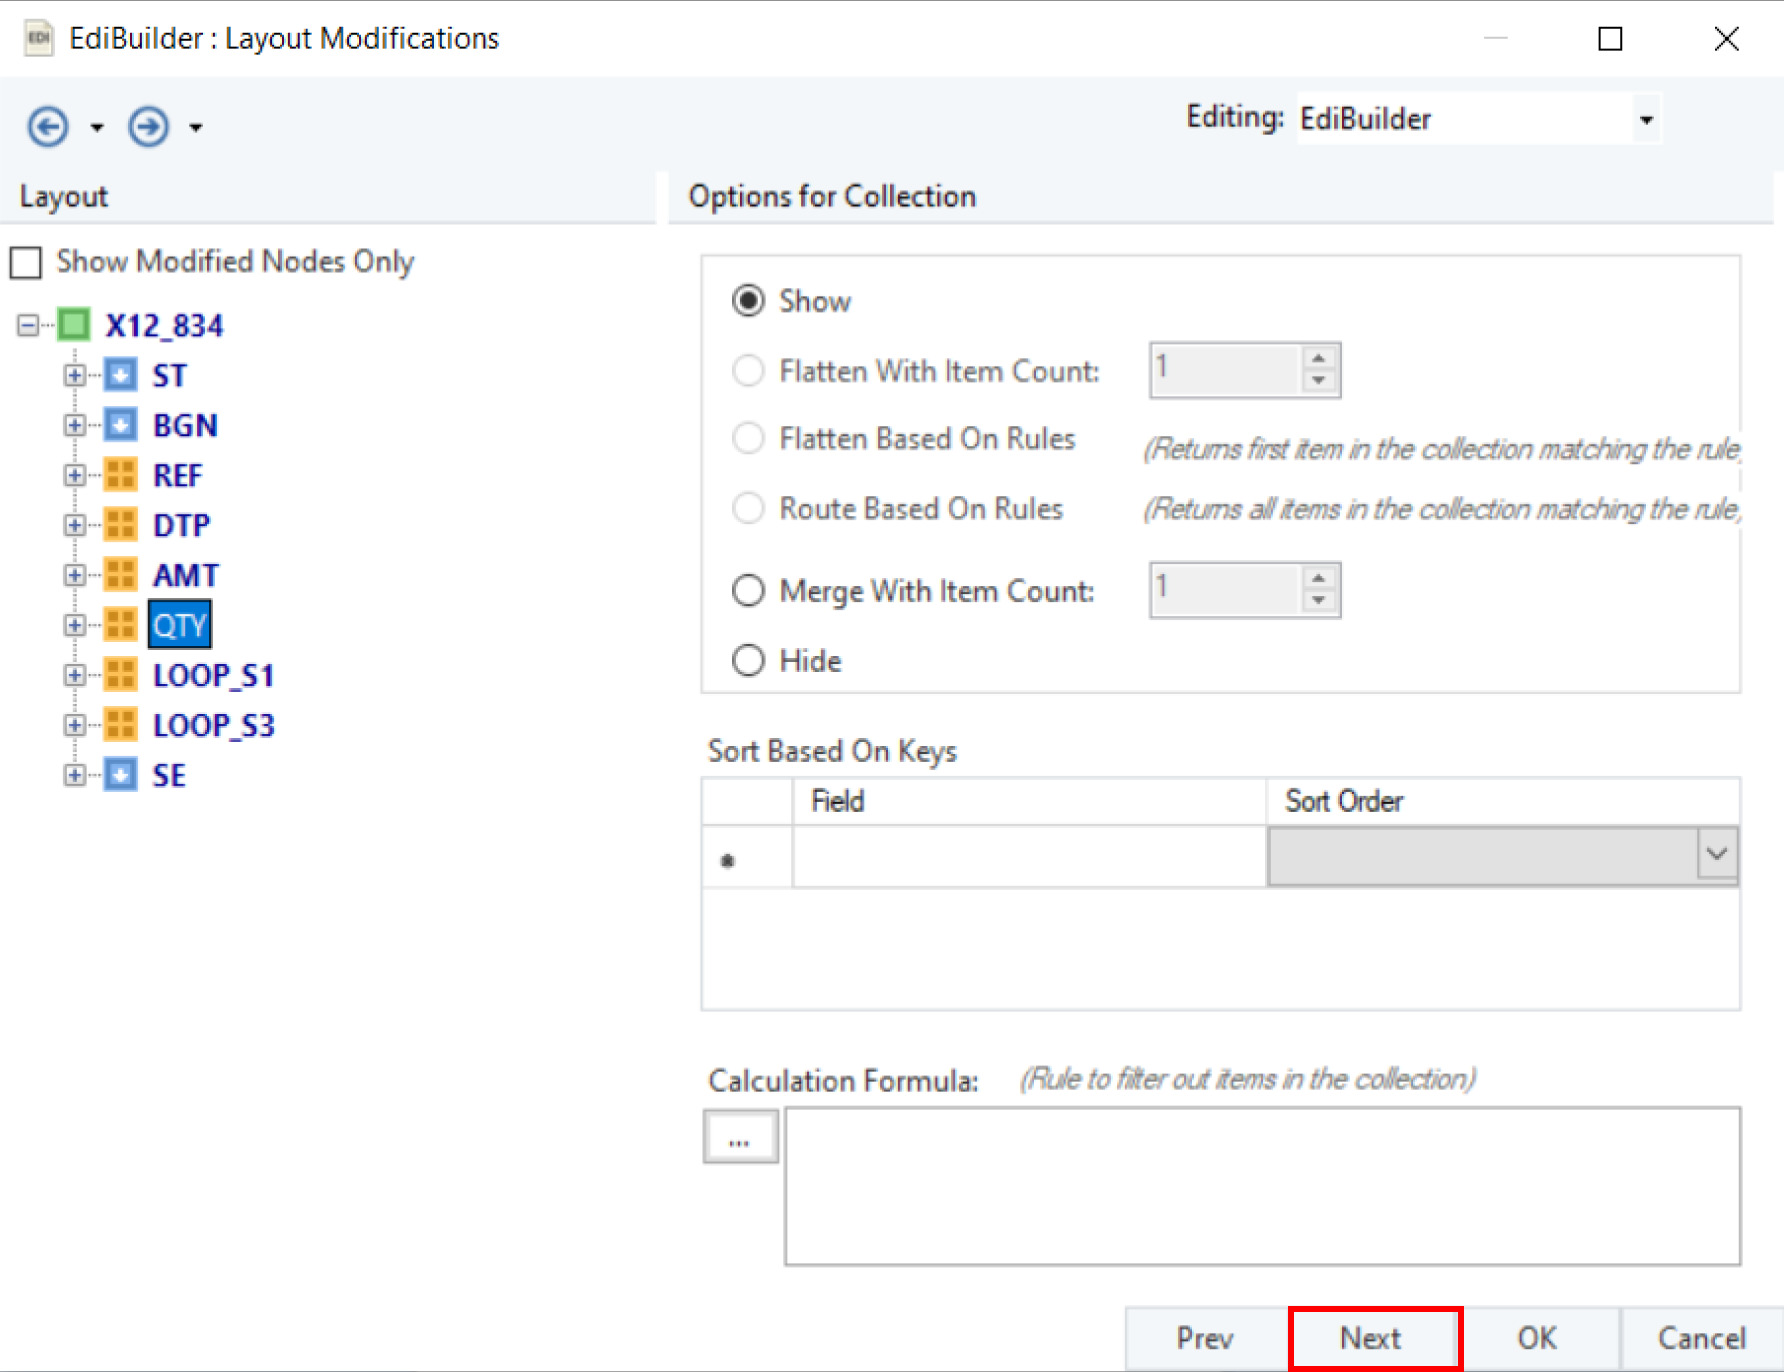Click the blue ST segment icon
1784x1372 pixels.
(120, 375)
